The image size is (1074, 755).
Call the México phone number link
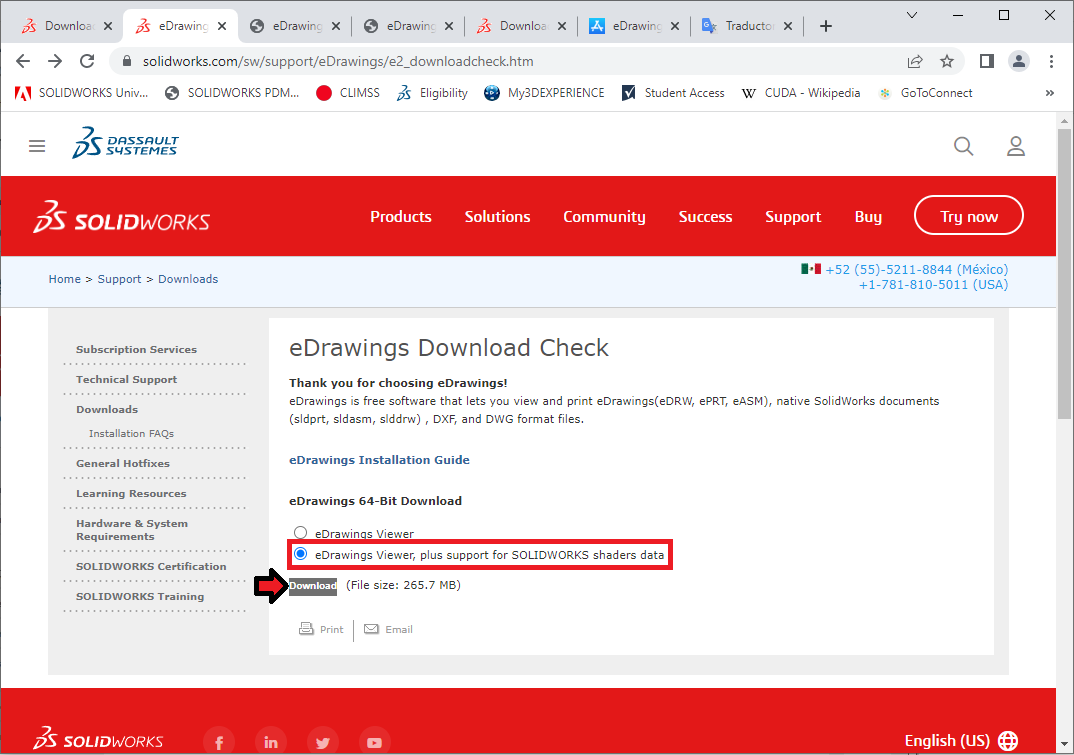point(916,269)
